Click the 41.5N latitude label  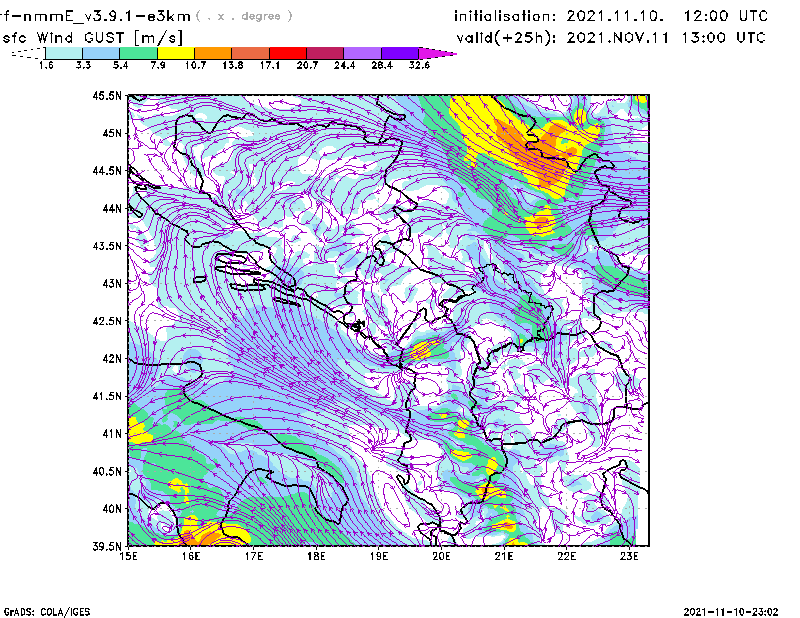[107, 396]
